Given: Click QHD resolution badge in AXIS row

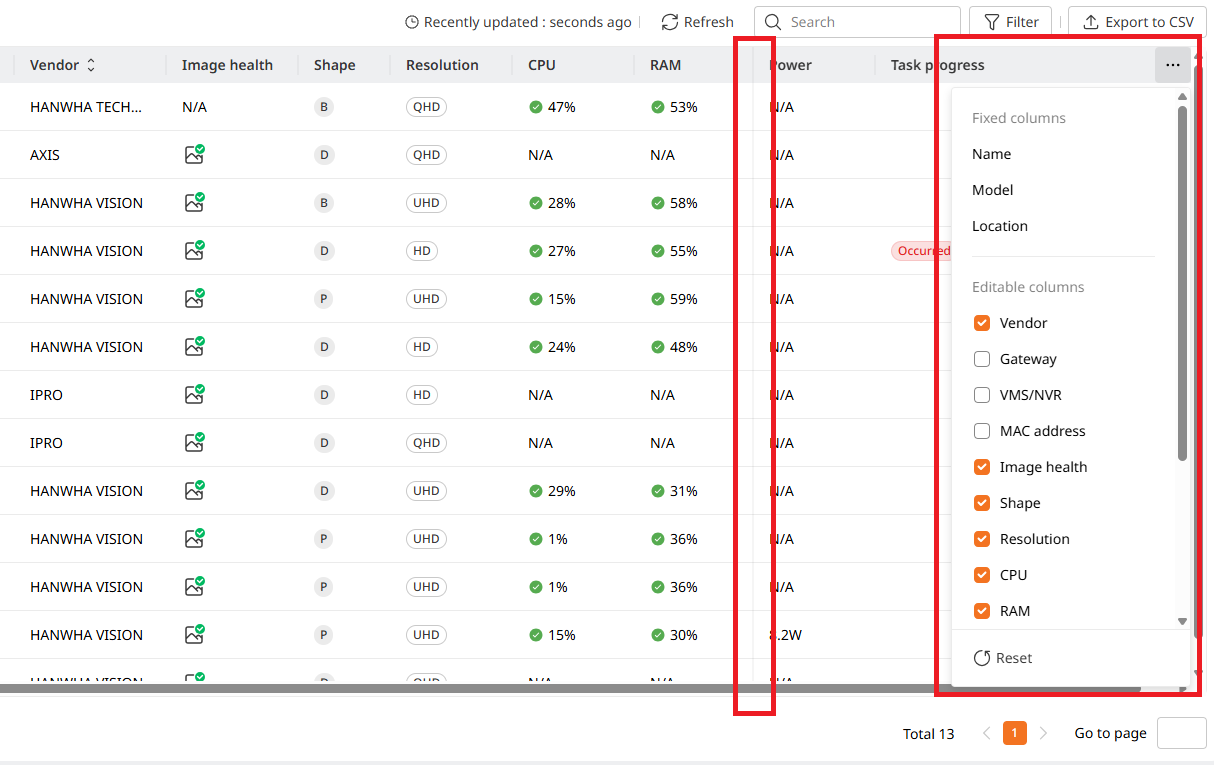Looking at the screenshot, I should 426,155.
